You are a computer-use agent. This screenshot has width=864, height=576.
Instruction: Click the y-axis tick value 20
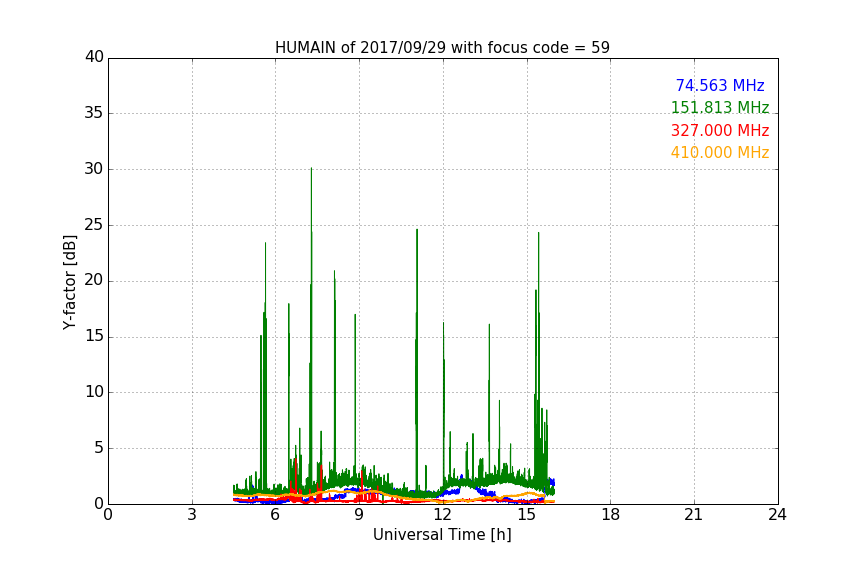tap(94, 280)
